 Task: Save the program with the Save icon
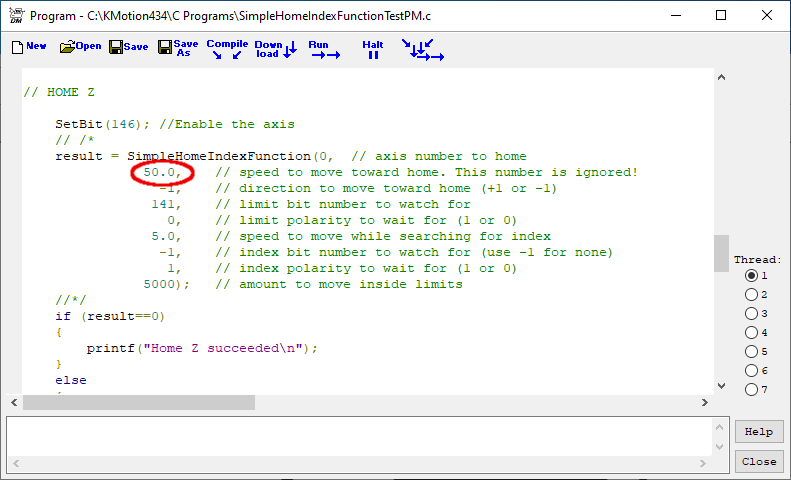(x=128, y=47)
